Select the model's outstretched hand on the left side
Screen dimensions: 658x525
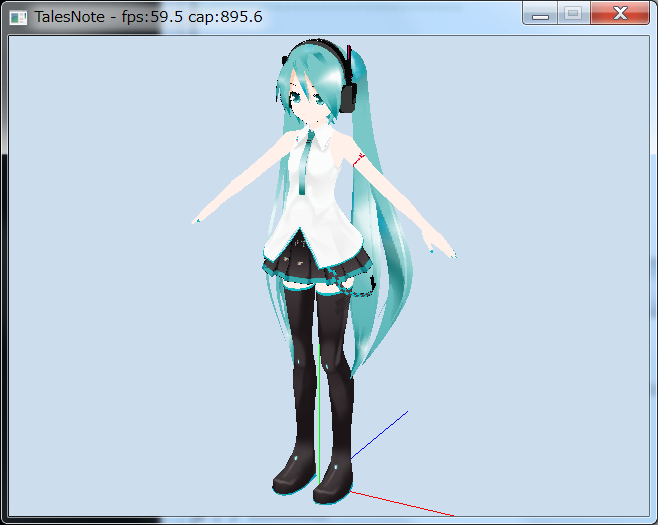point(202,215)
